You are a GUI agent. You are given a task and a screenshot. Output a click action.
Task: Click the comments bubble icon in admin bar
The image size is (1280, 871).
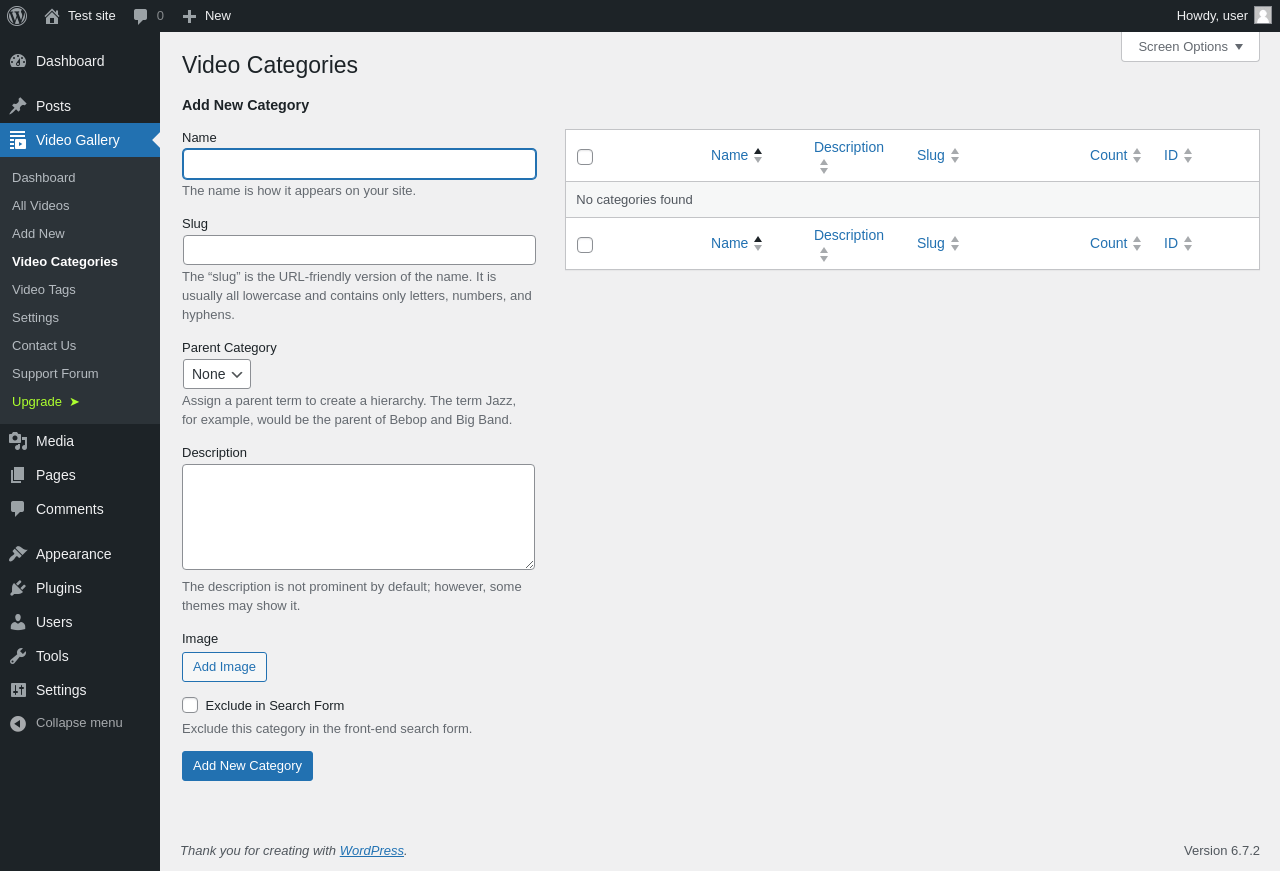pos(141,16)
